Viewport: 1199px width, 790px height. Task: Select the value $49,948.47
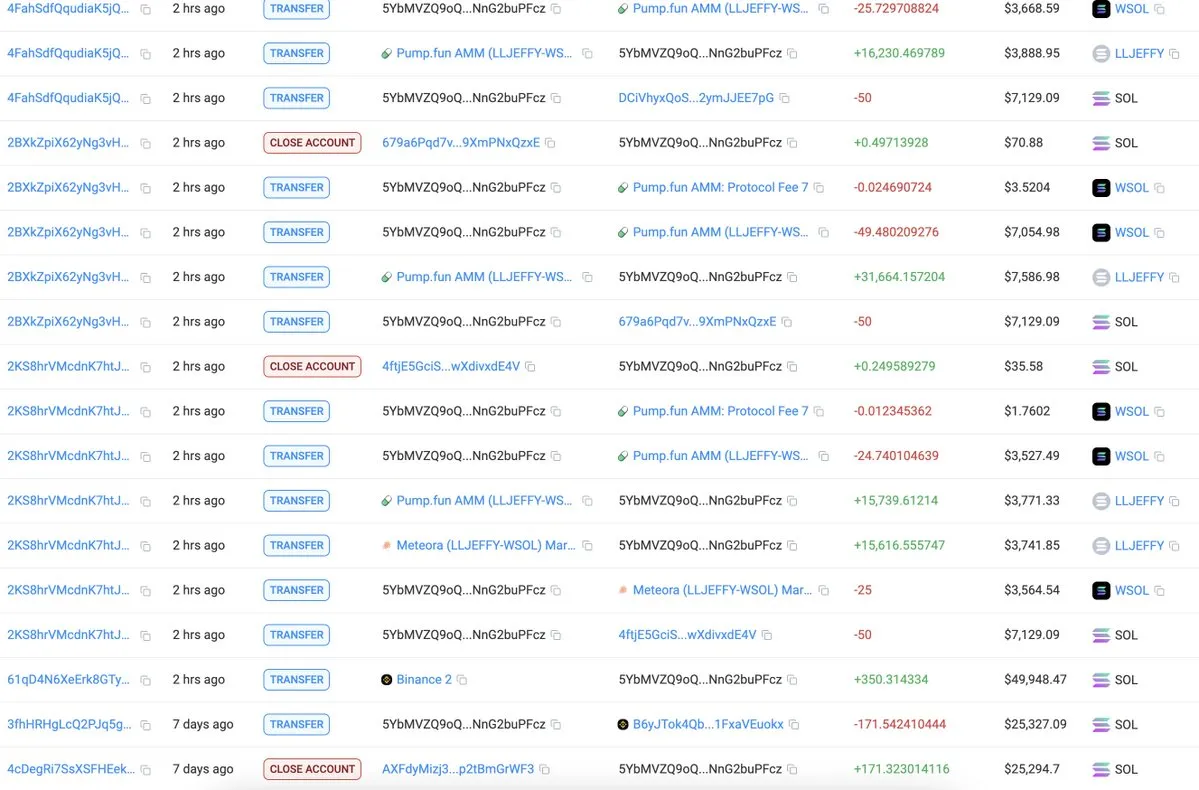coord(1035,679)
